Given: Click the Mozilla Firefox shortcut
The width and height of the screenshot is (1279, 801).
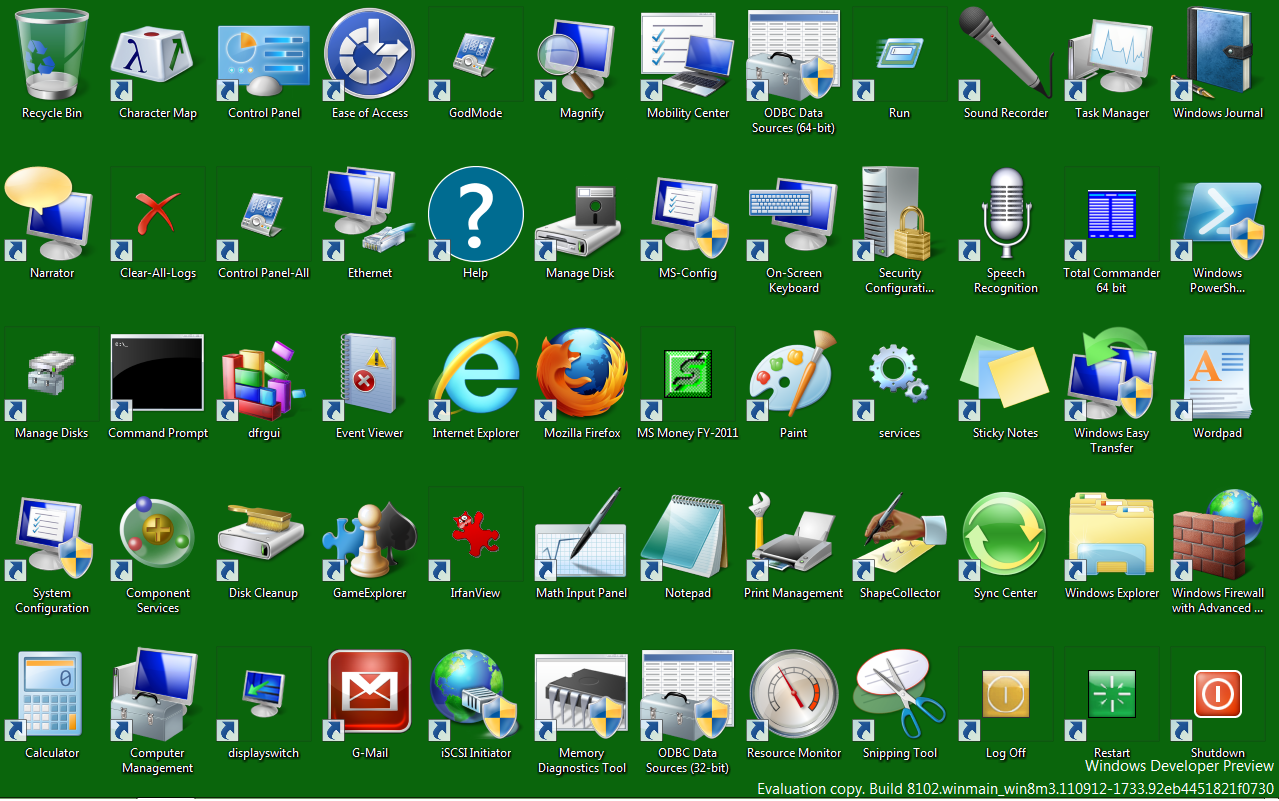Looking at the screenshot, I should (x=582, y=374).
